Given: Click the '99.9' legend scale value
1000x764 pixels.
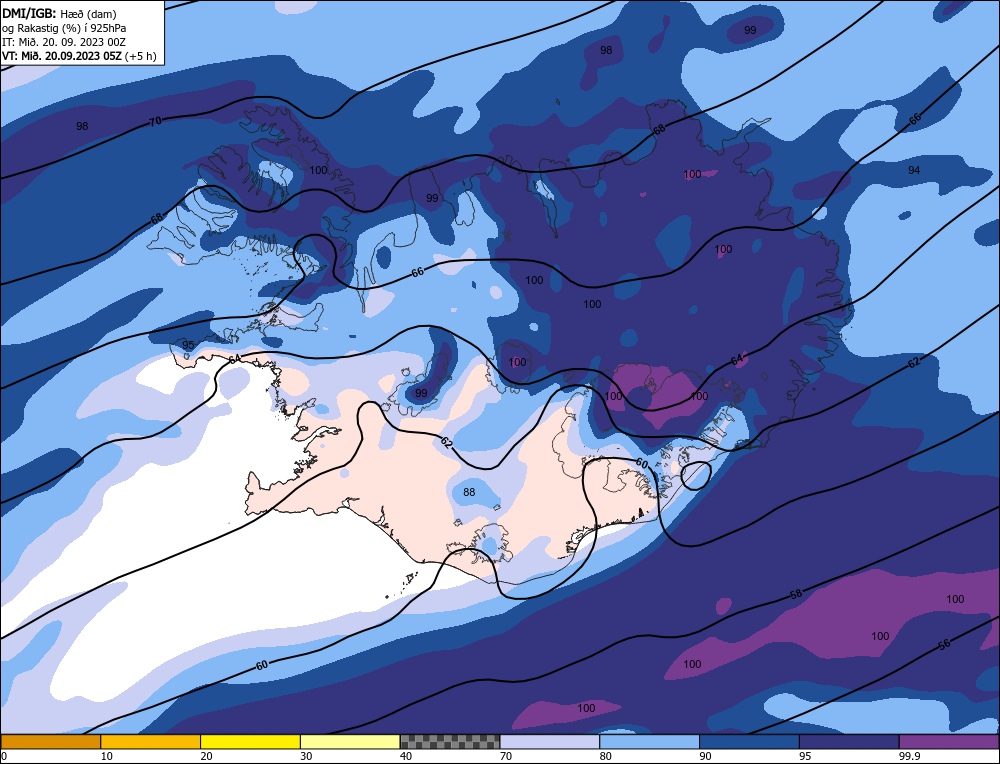Looking at the screenshot, I should 909,756.
